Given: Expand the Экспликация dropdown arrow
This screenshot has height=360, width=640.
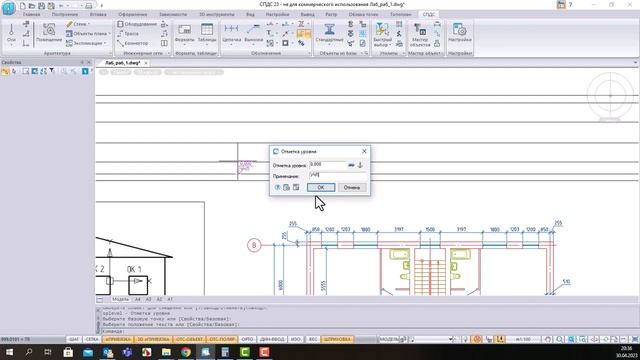Looking at the screenshot, I should click(x=105, y=43).
